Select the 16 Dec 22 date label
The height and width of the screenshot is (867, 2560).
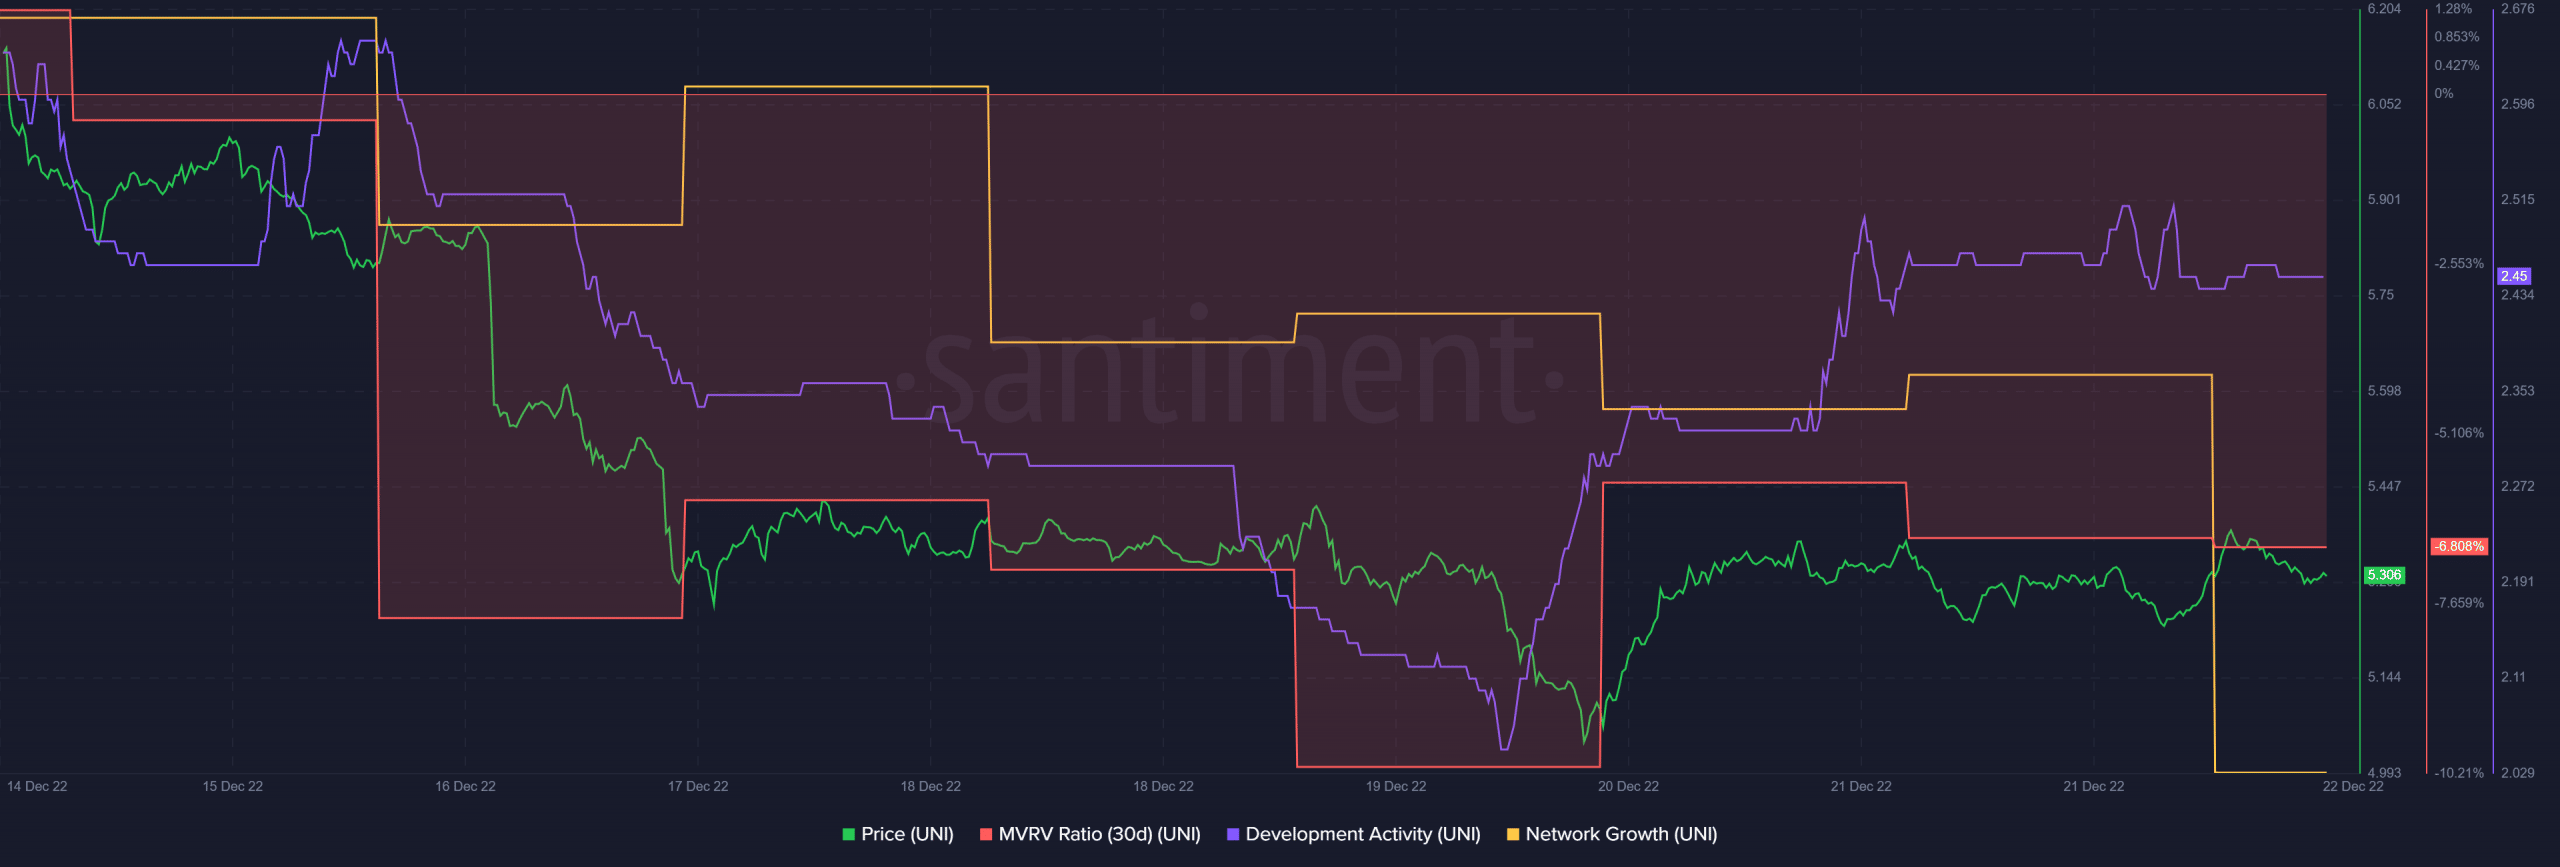click(465, 786)
